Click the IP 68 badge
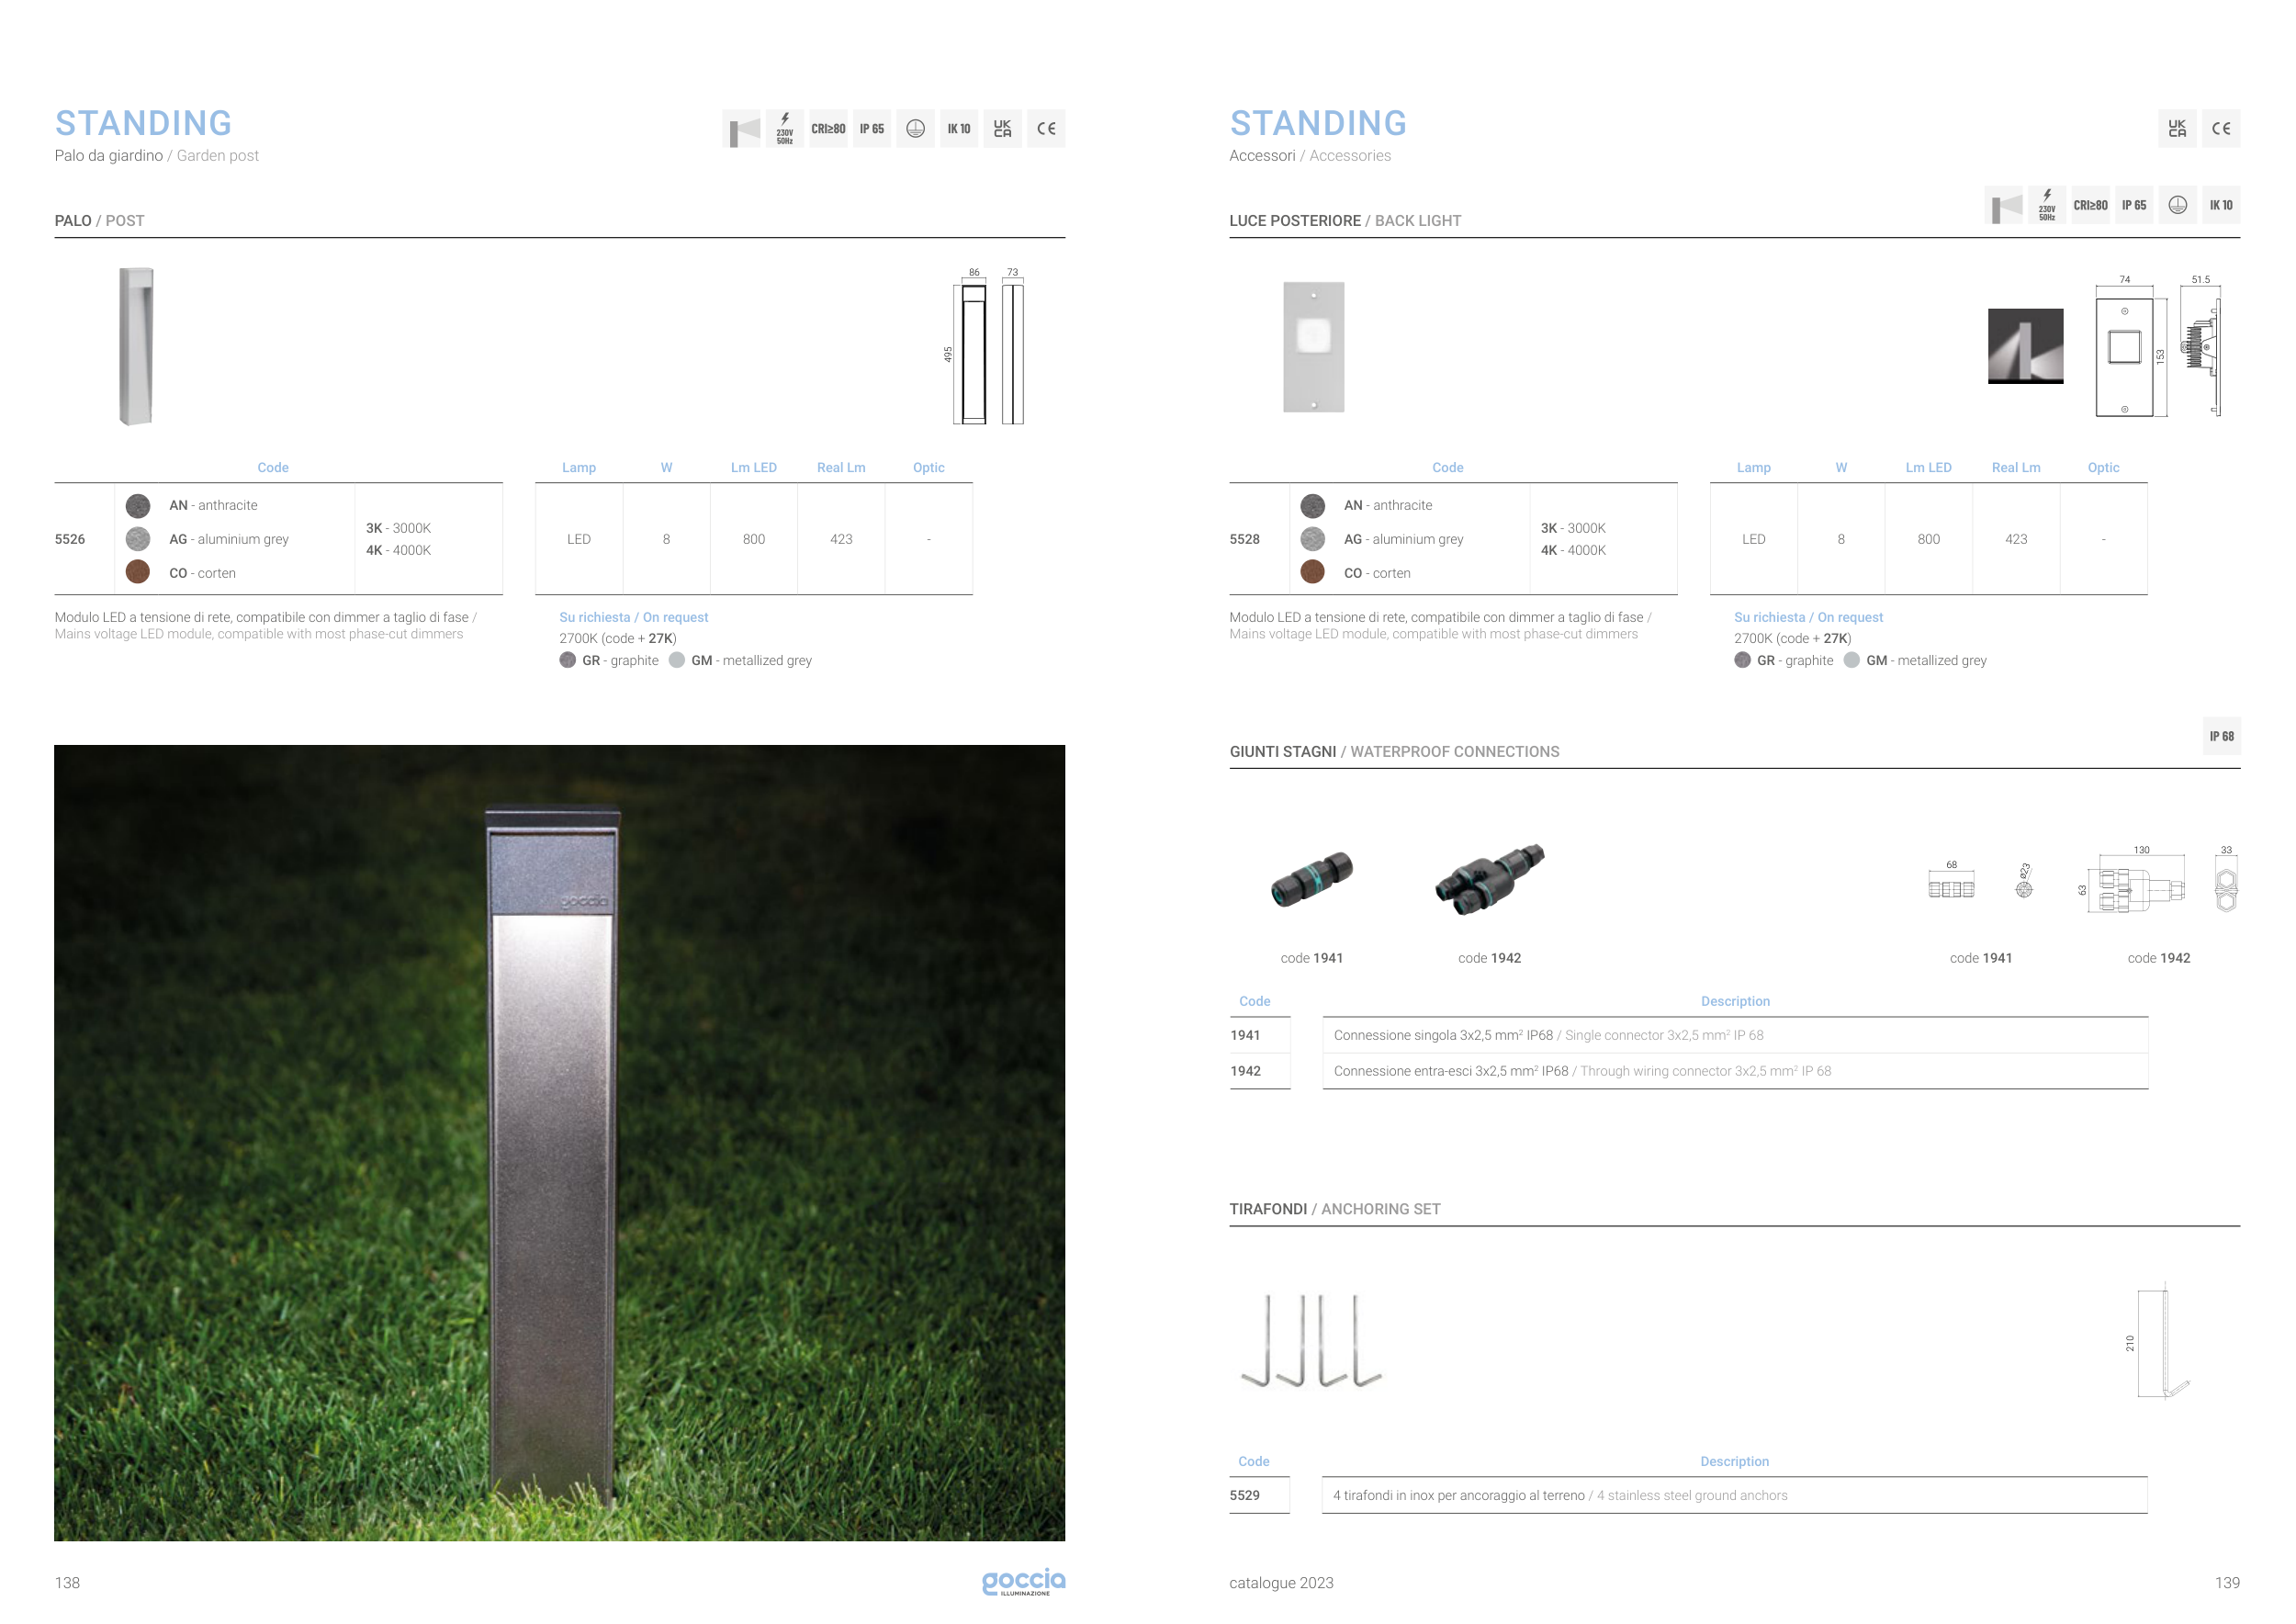 (x=2221, y=736)
